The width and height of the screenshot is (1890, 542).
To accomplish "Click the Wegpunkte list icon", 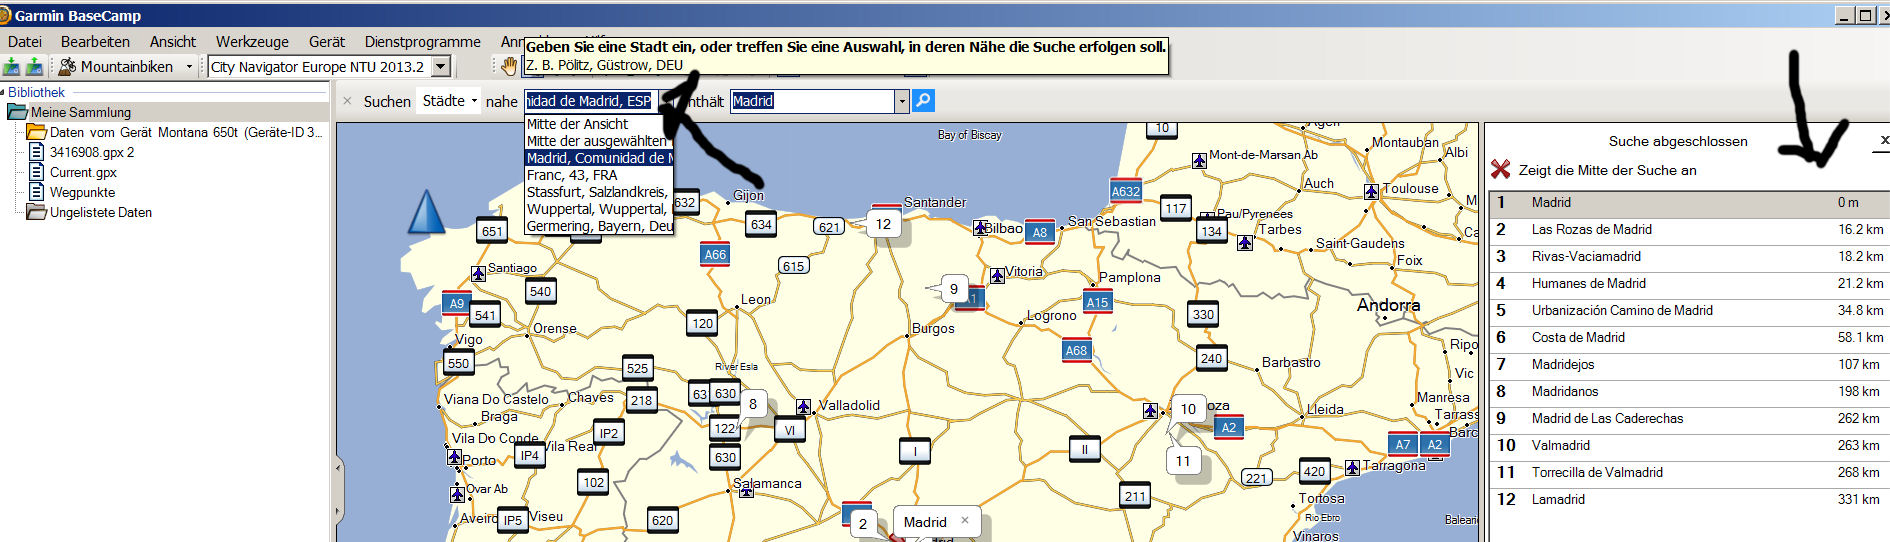I will click(x=37, y=192).
